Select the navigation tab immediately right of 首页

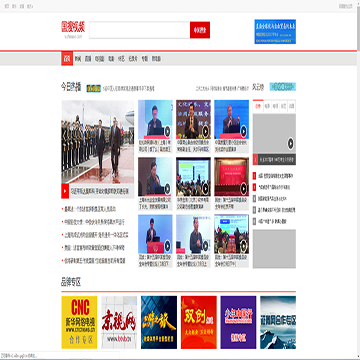78,59
